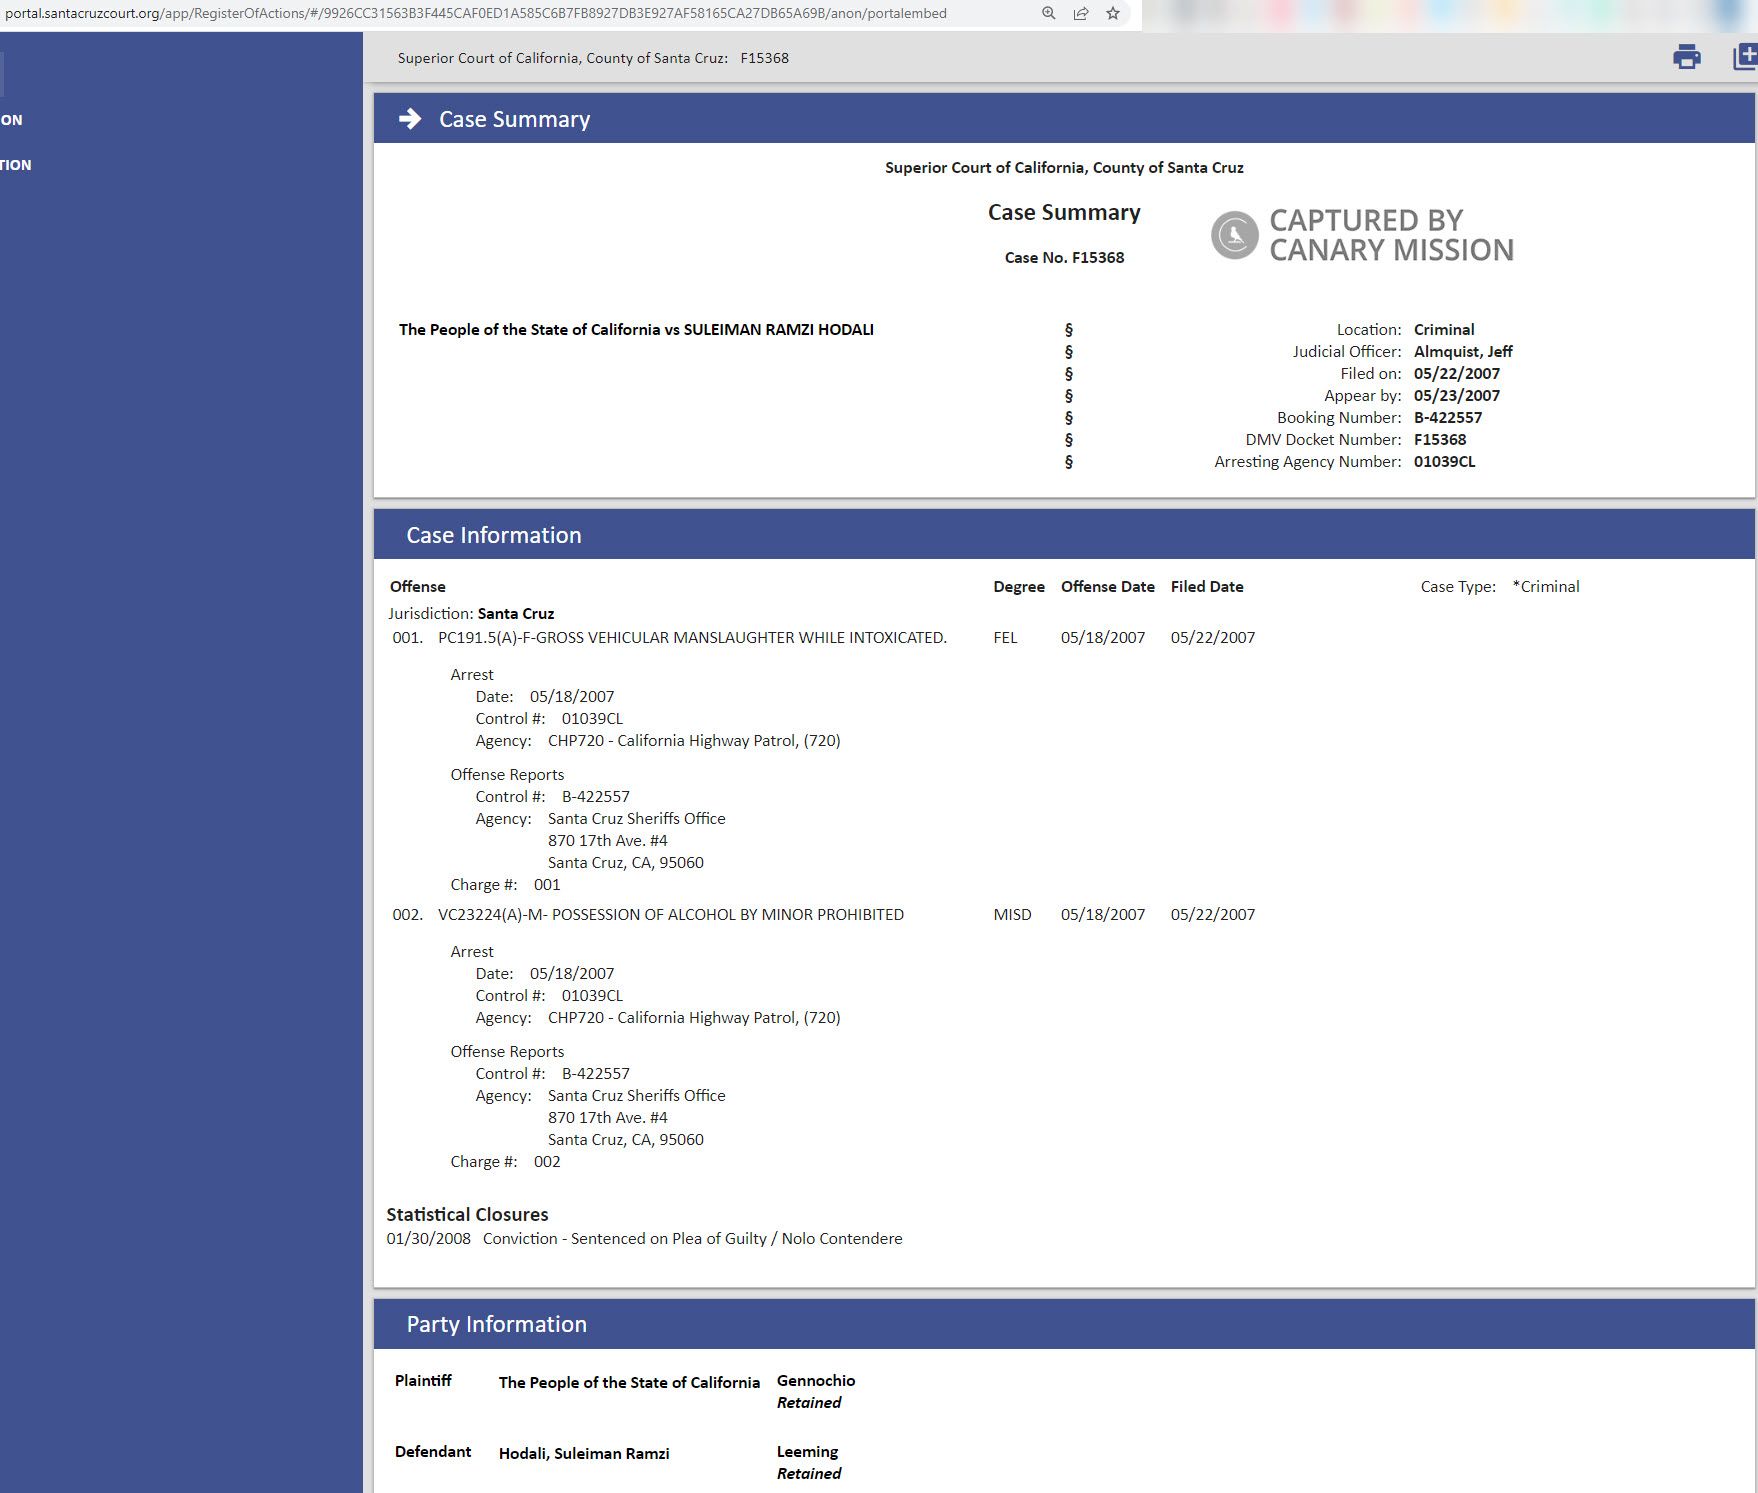Collapse the Party Information section header
This screenshot has width=1758, height=1493.
tap(496, 1324)
